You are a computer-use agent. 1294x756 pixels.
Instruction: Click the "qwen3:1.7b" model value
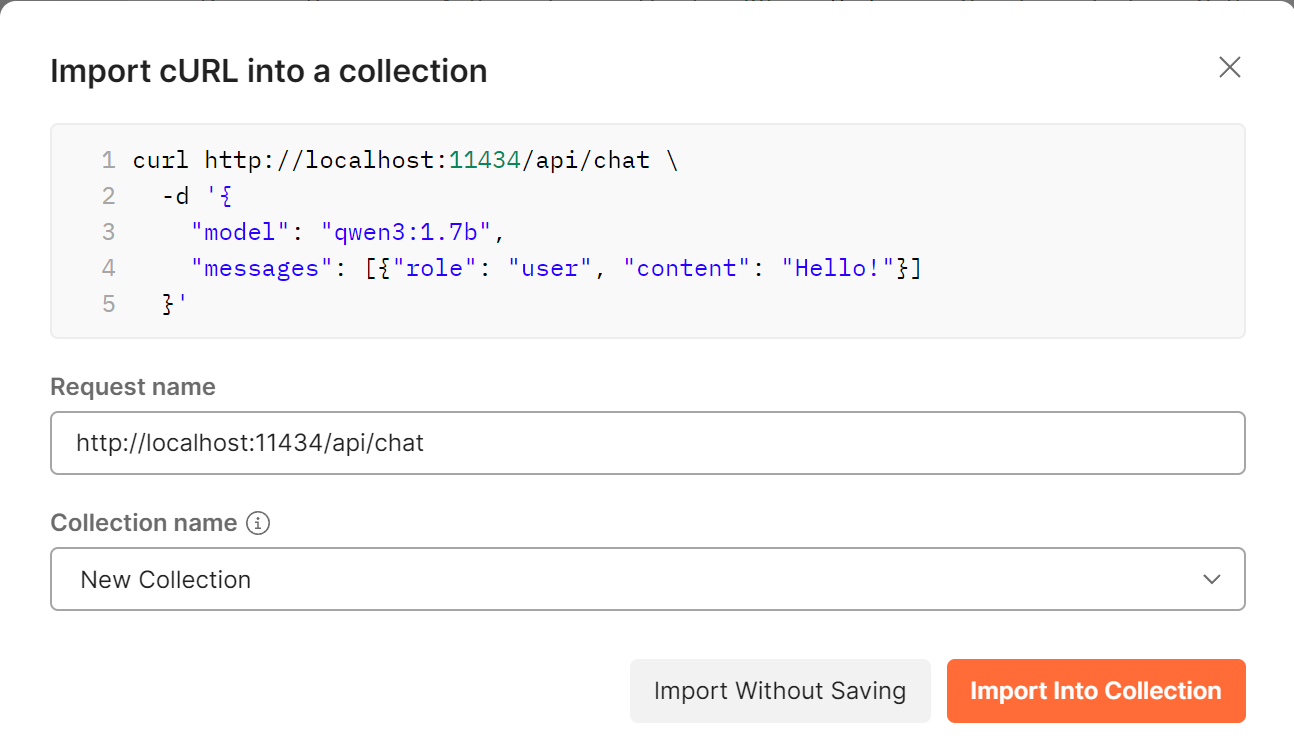click(x=407, y=232)
